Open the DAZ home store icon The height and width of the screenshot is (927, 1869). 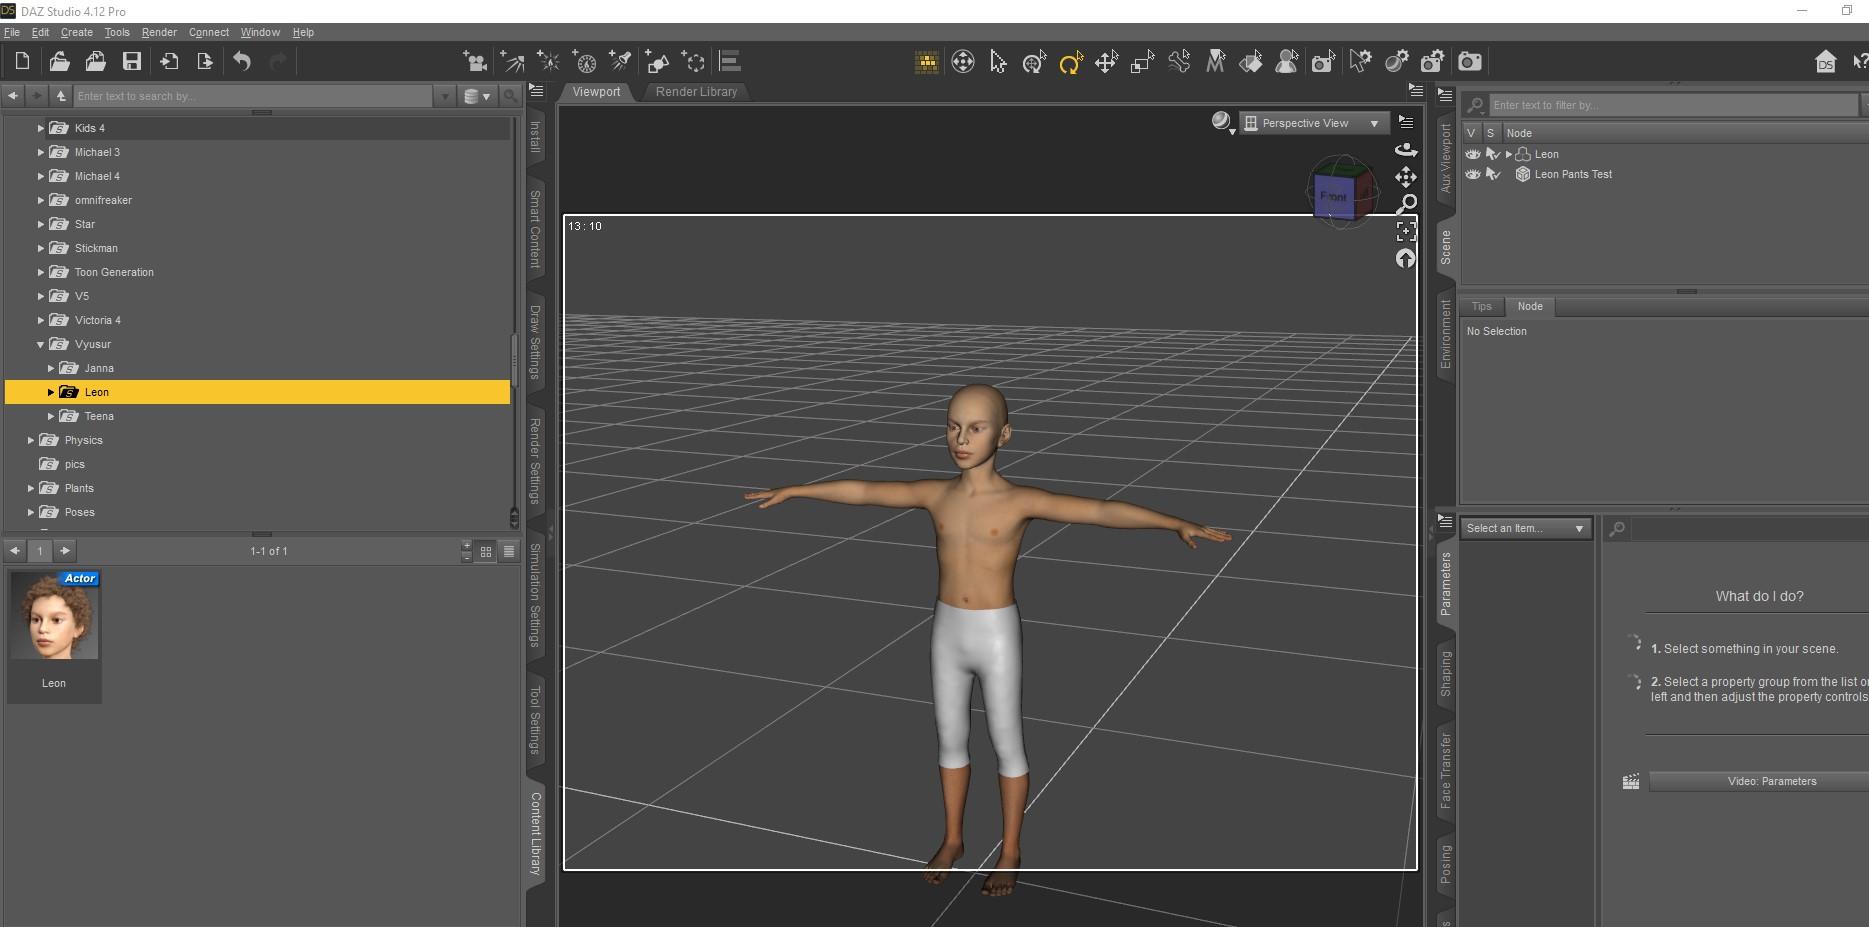click(x=1825, y=62)
